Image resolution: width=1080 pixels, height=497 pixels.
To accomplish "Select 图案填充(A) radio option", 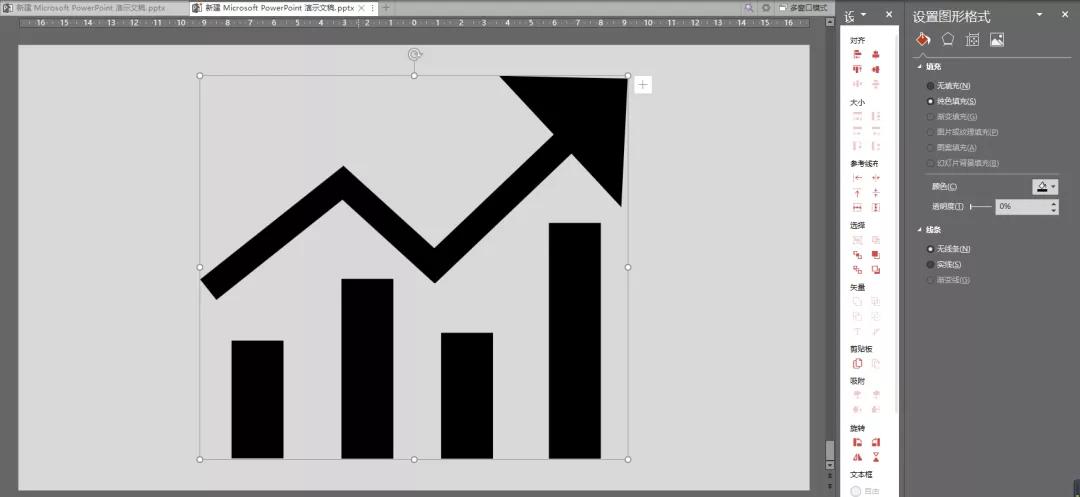I will (952, 148).
